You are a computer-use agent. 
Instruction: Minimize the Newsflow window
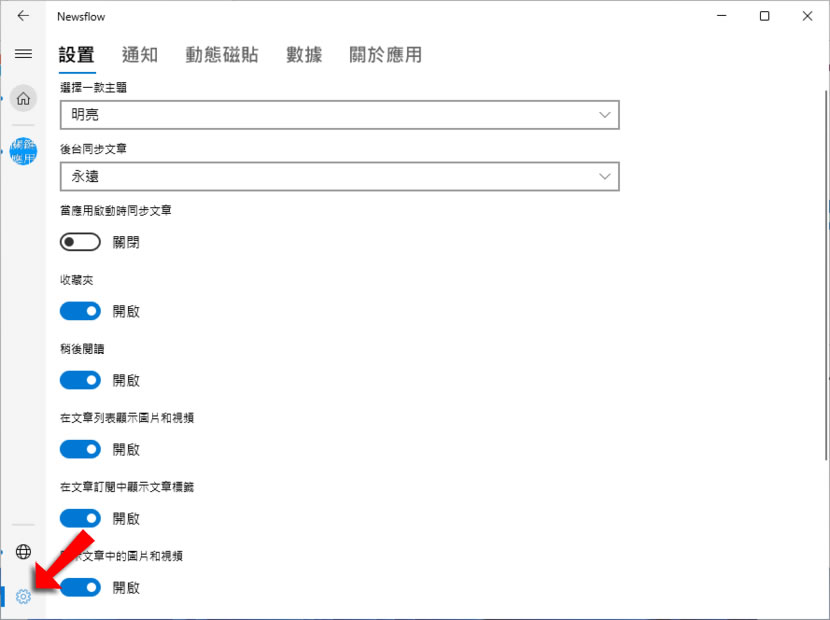click(x=721, y=16)
